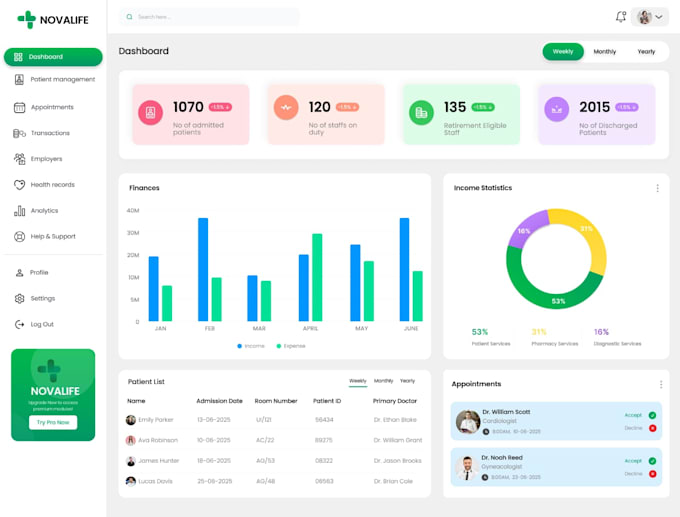Click patient name Ava Robinson
The height and width of the screenshot is (517, 680).
pos(158,440)
